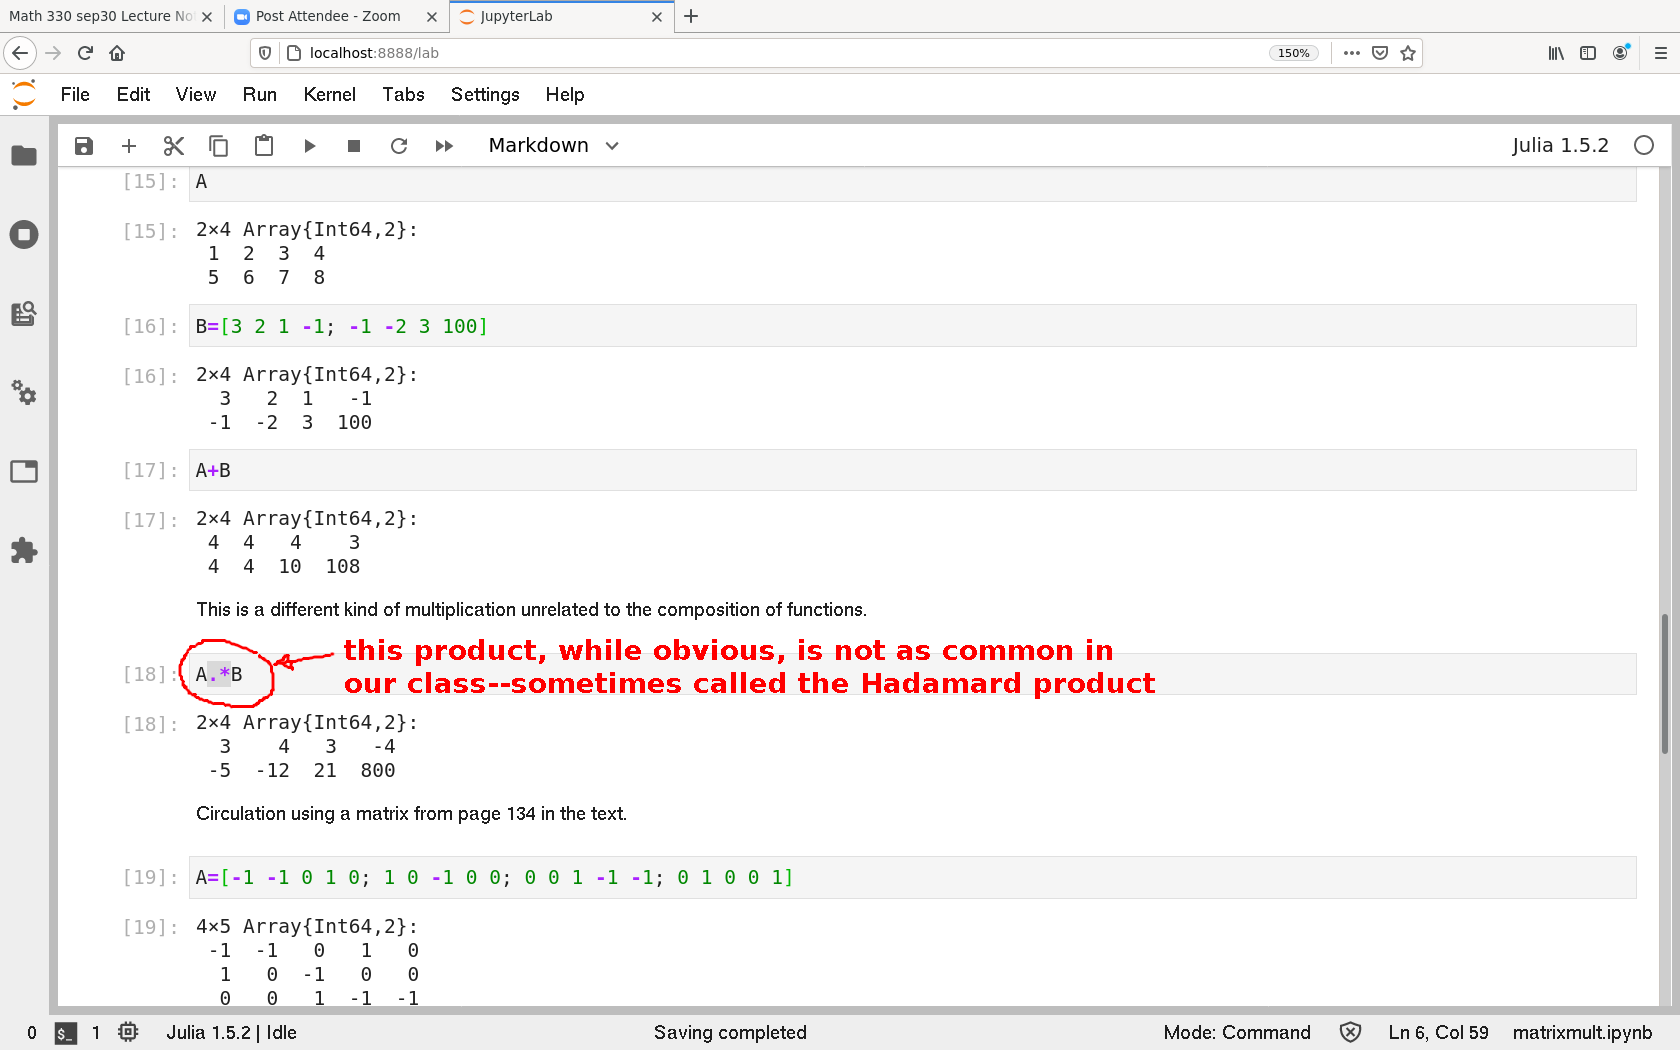Viewport: 1680px width, 1050px height.
Task: Cut selected cell using scissors icon
Action: [x=174, y=146]
